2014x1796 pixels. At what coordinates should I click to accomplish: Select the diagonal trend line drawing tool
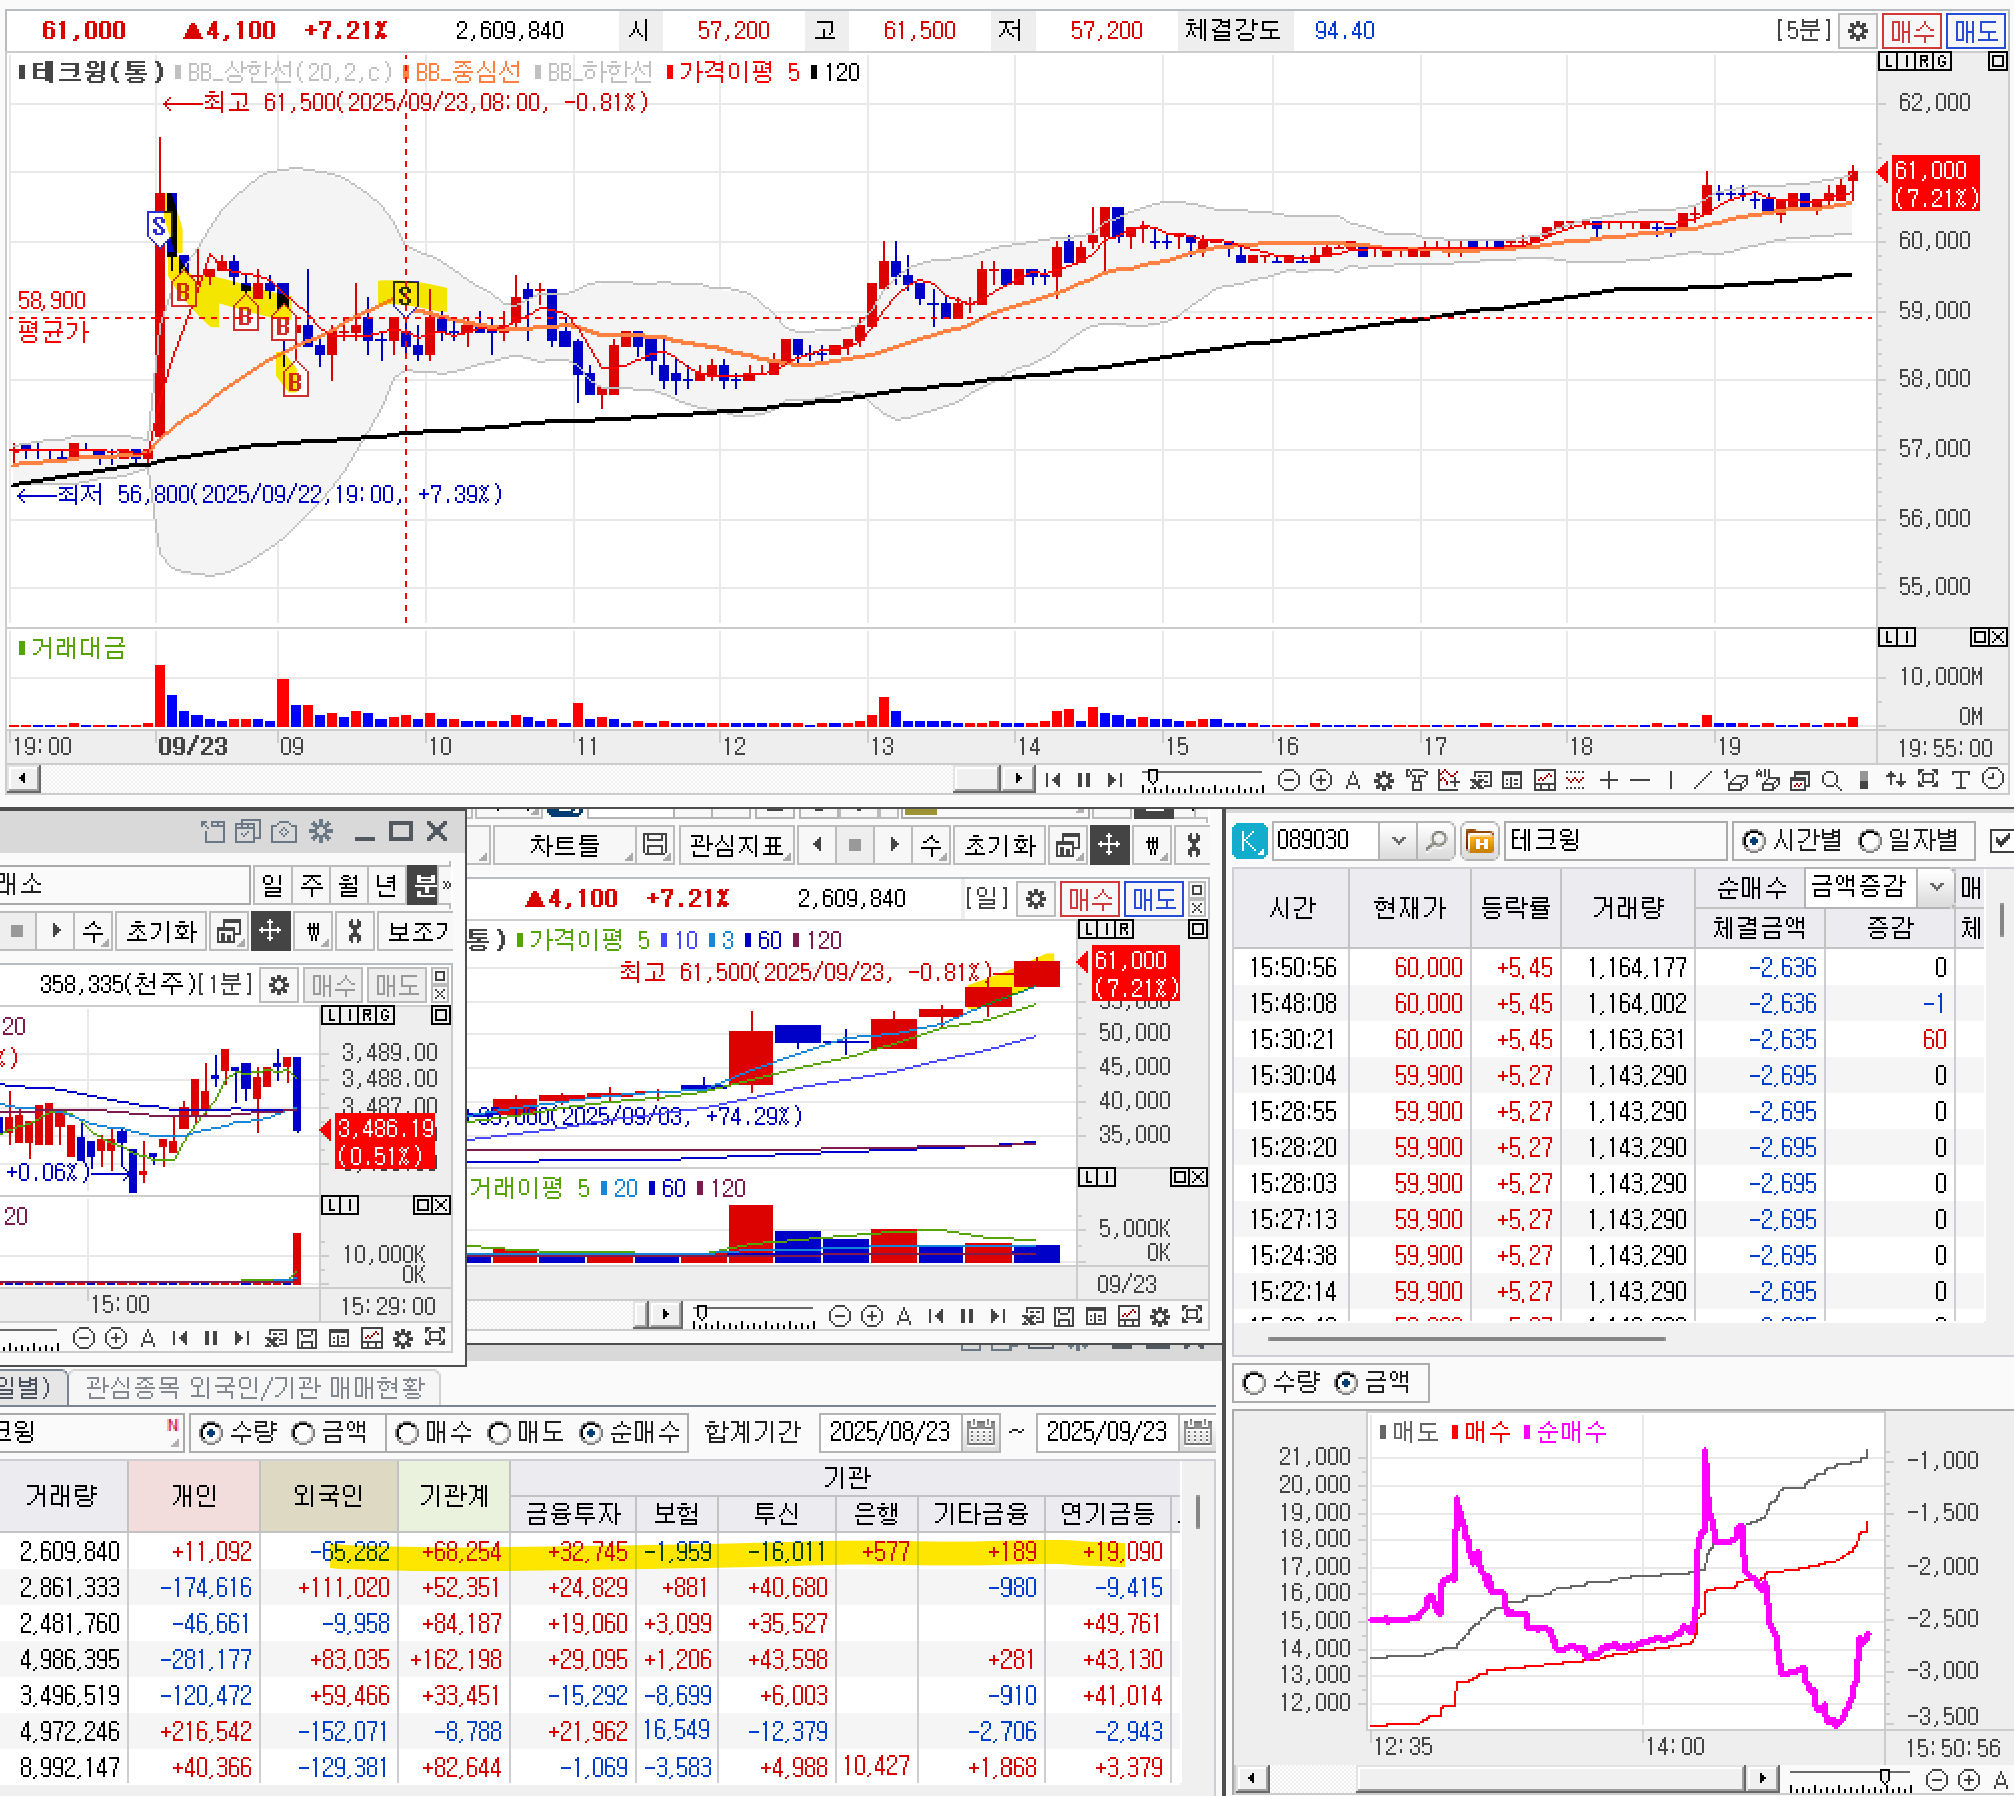coord(1703,780)
